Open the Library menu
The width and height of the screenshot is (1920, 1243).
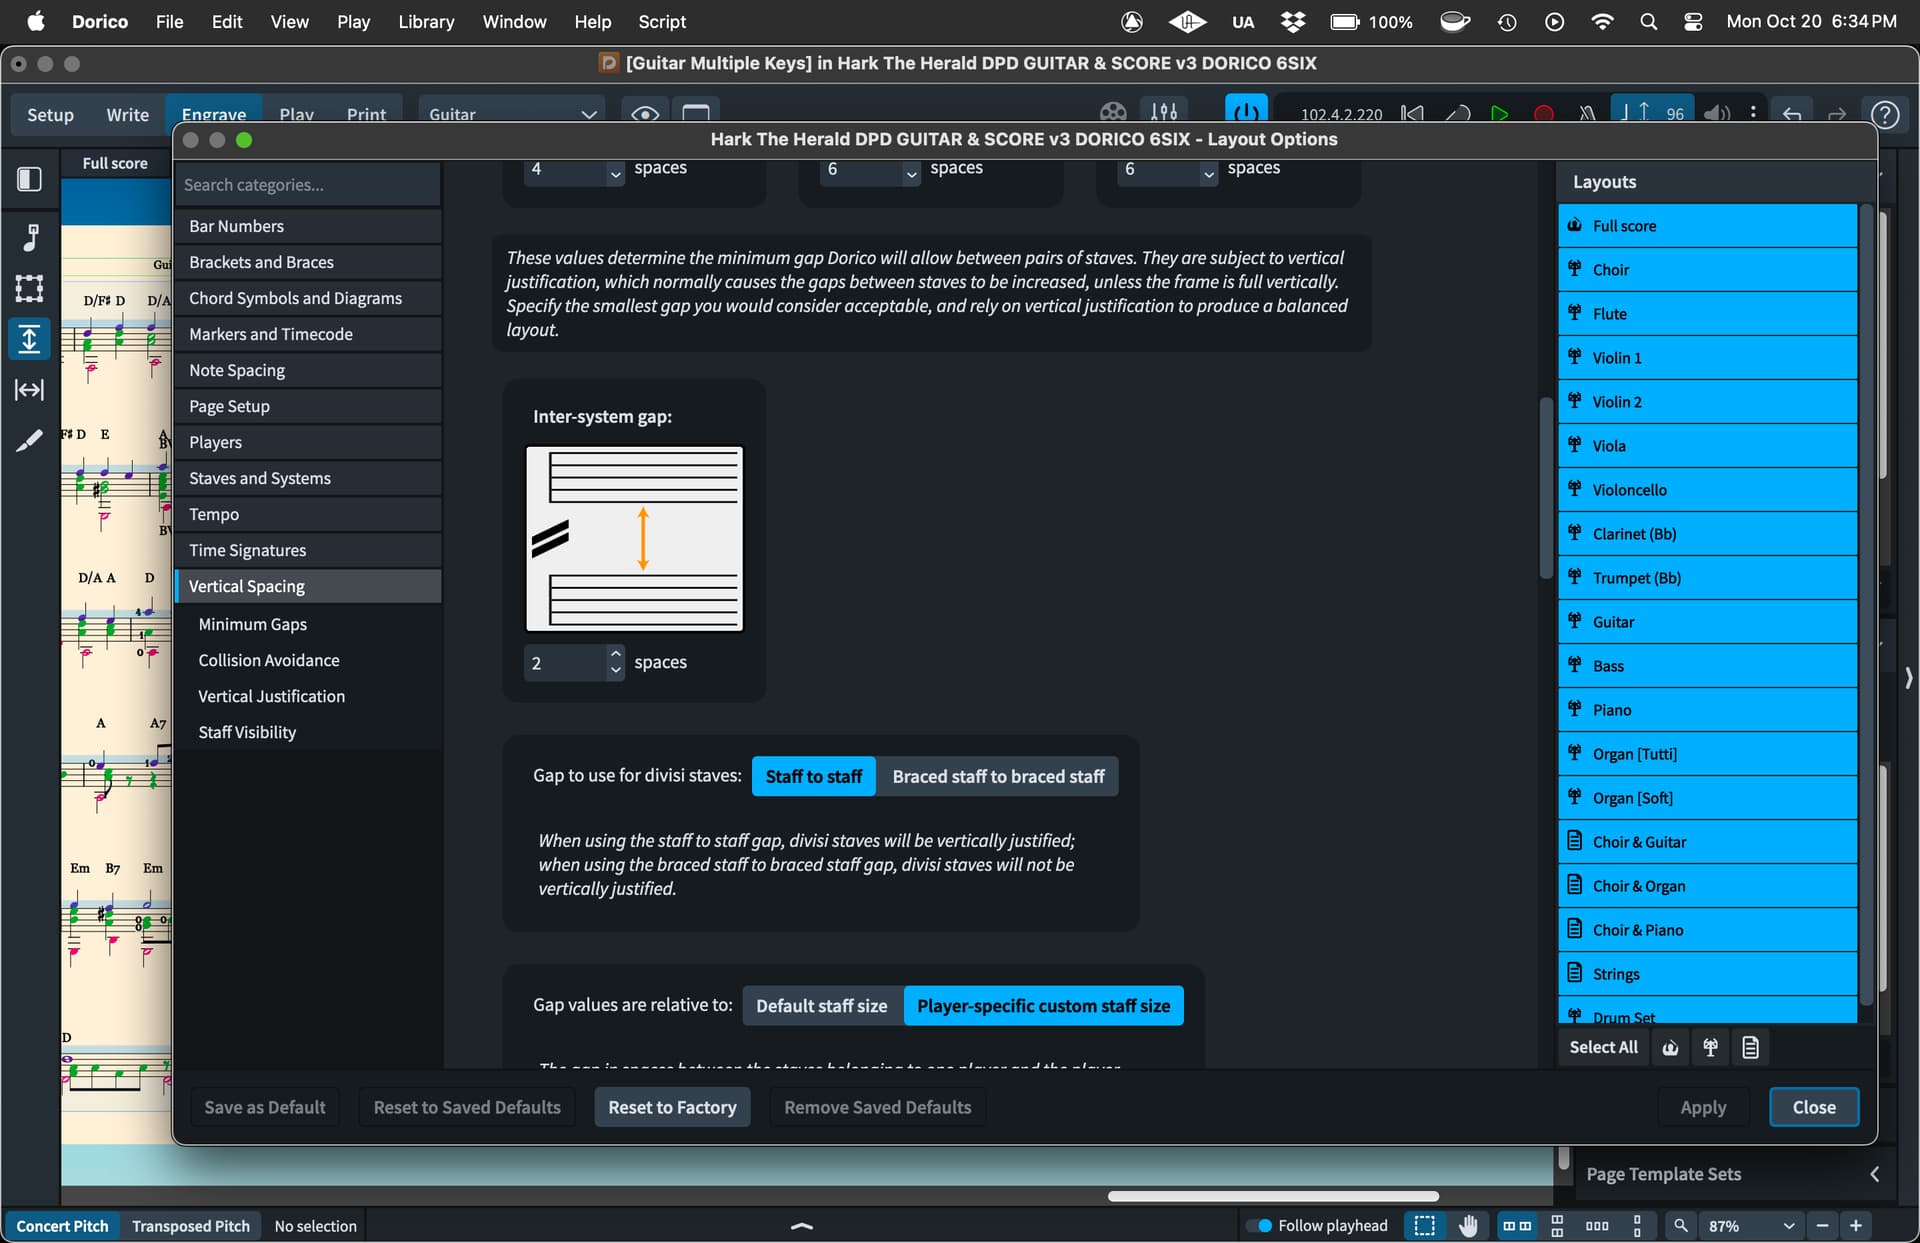(x=426, y=21)
